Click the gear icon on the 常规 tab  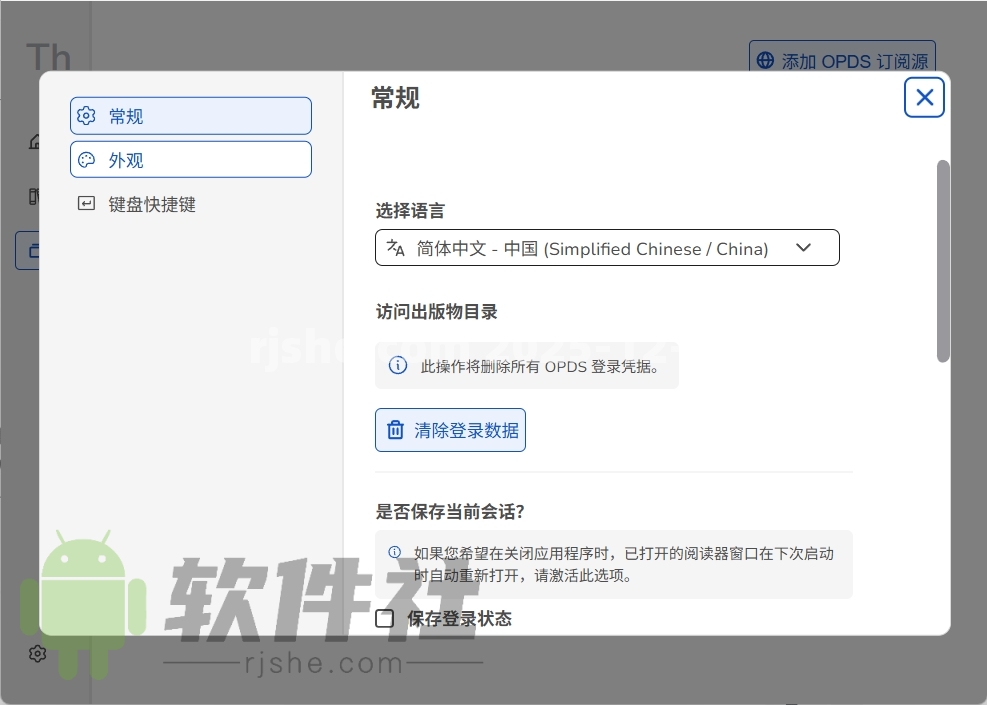tap(86, 115)
